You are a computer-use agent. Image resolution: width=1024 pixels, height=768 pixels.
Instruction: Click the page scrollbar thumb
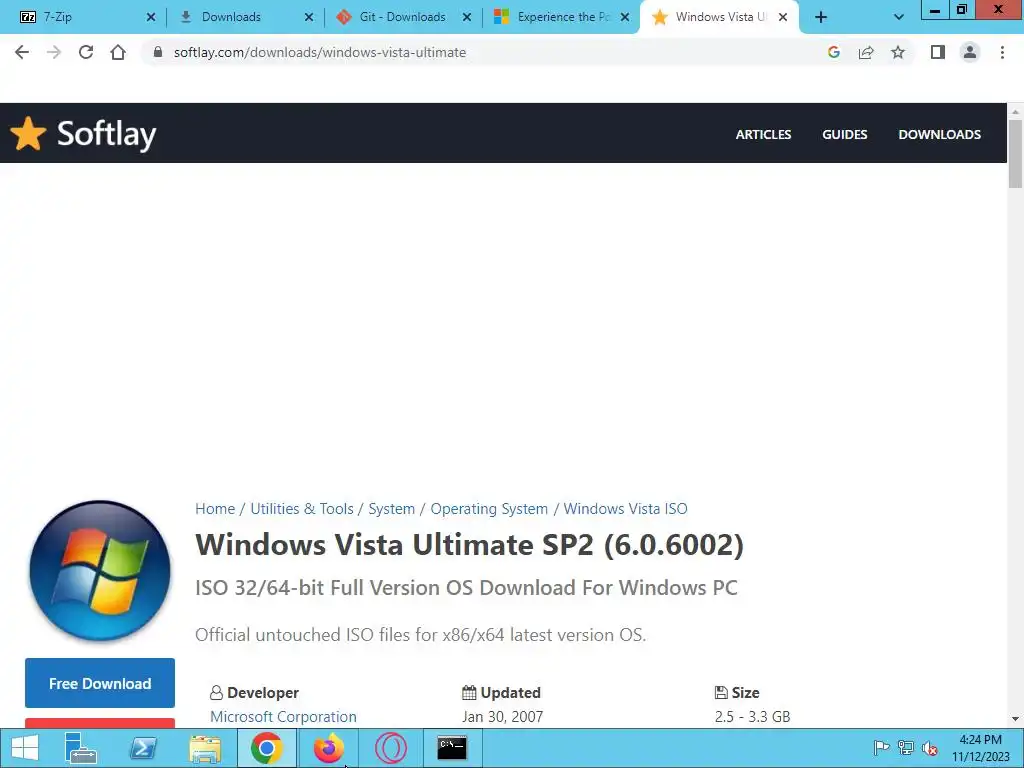click(1016, 153)
